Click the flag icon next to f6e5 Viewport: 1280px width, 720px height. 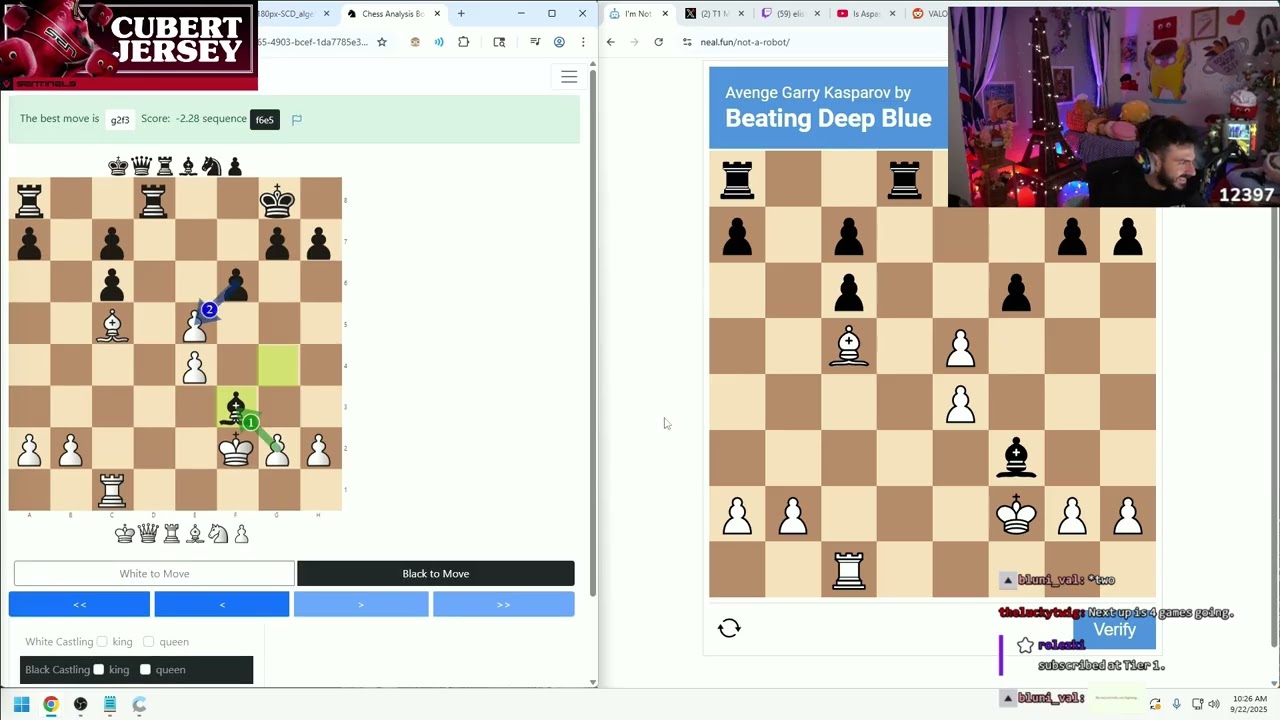point(297,120)
